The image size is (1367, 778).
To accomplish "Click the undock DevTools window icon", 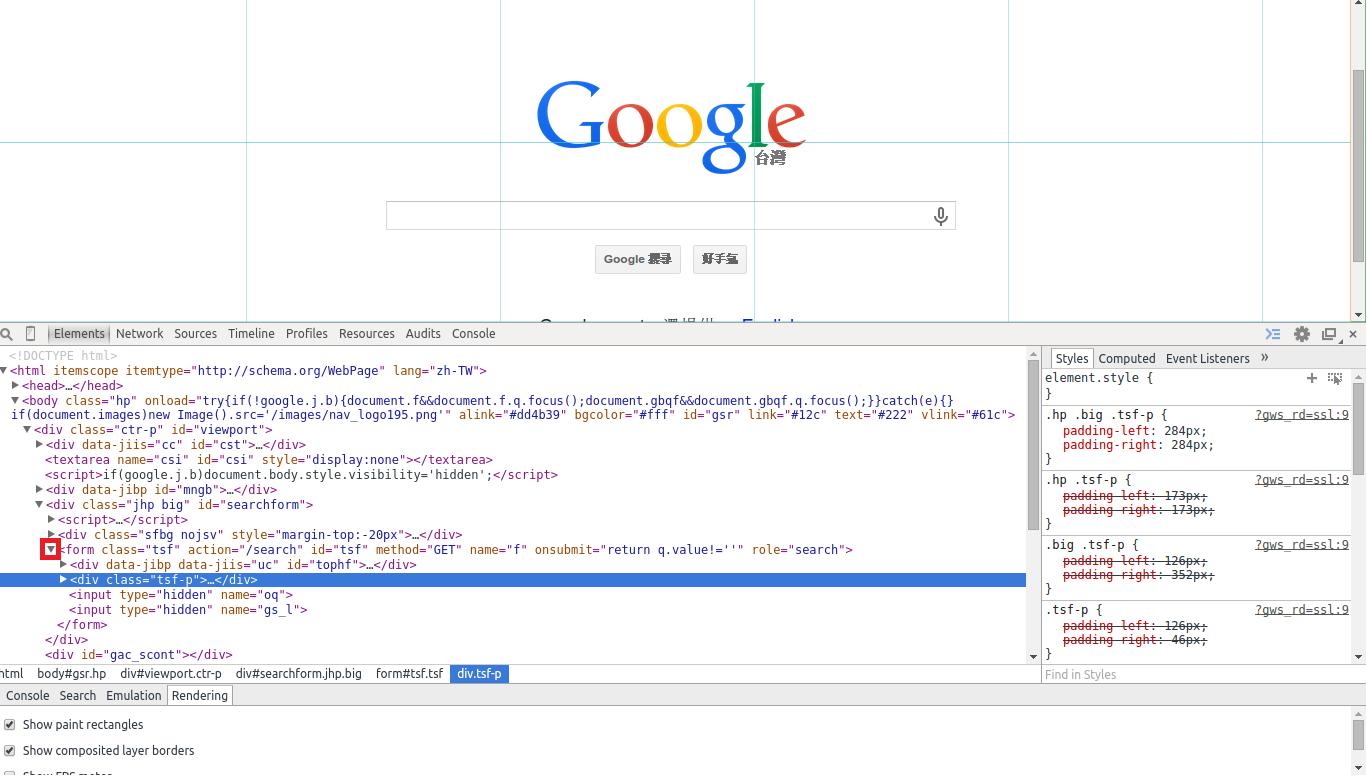I will pyautogui.click(x=1329, y=334).
